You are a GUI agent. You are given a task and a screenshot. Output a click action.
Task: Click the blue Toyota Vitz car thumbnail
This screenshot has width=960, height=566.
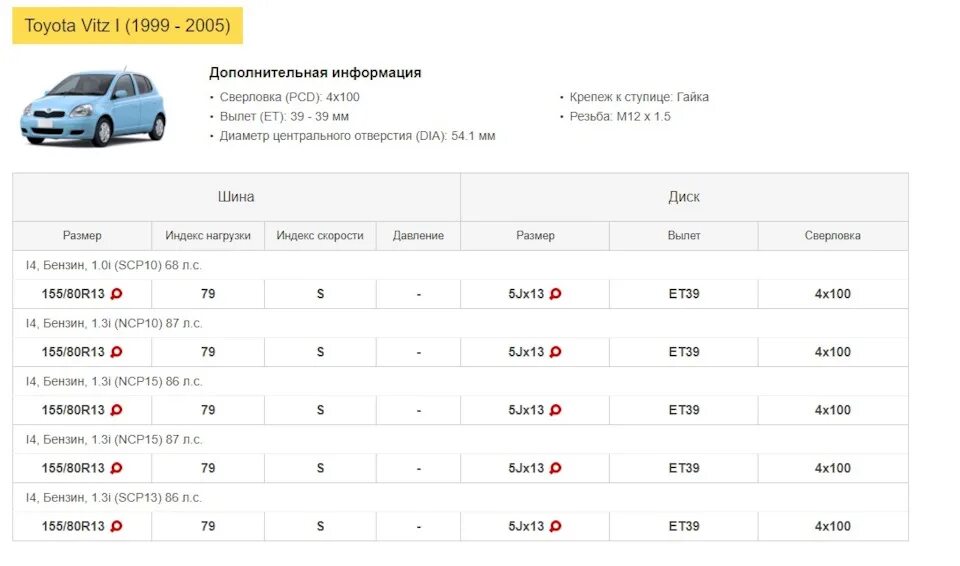click(x=93, y=107)
